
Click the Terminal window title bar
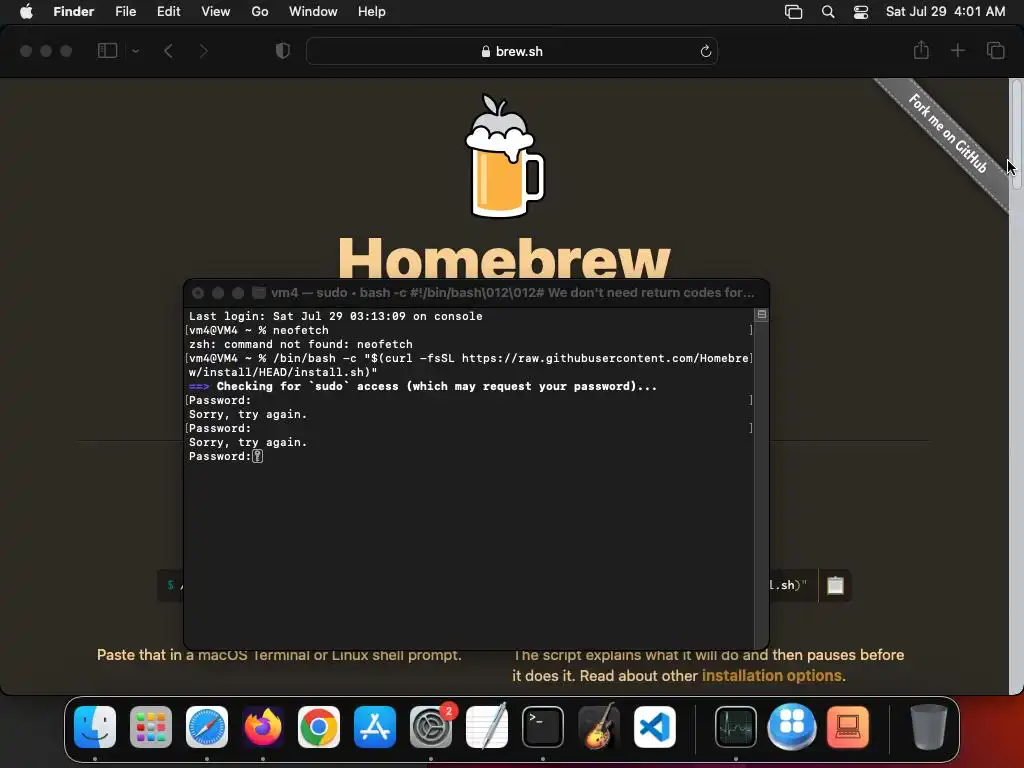point(476,293)
